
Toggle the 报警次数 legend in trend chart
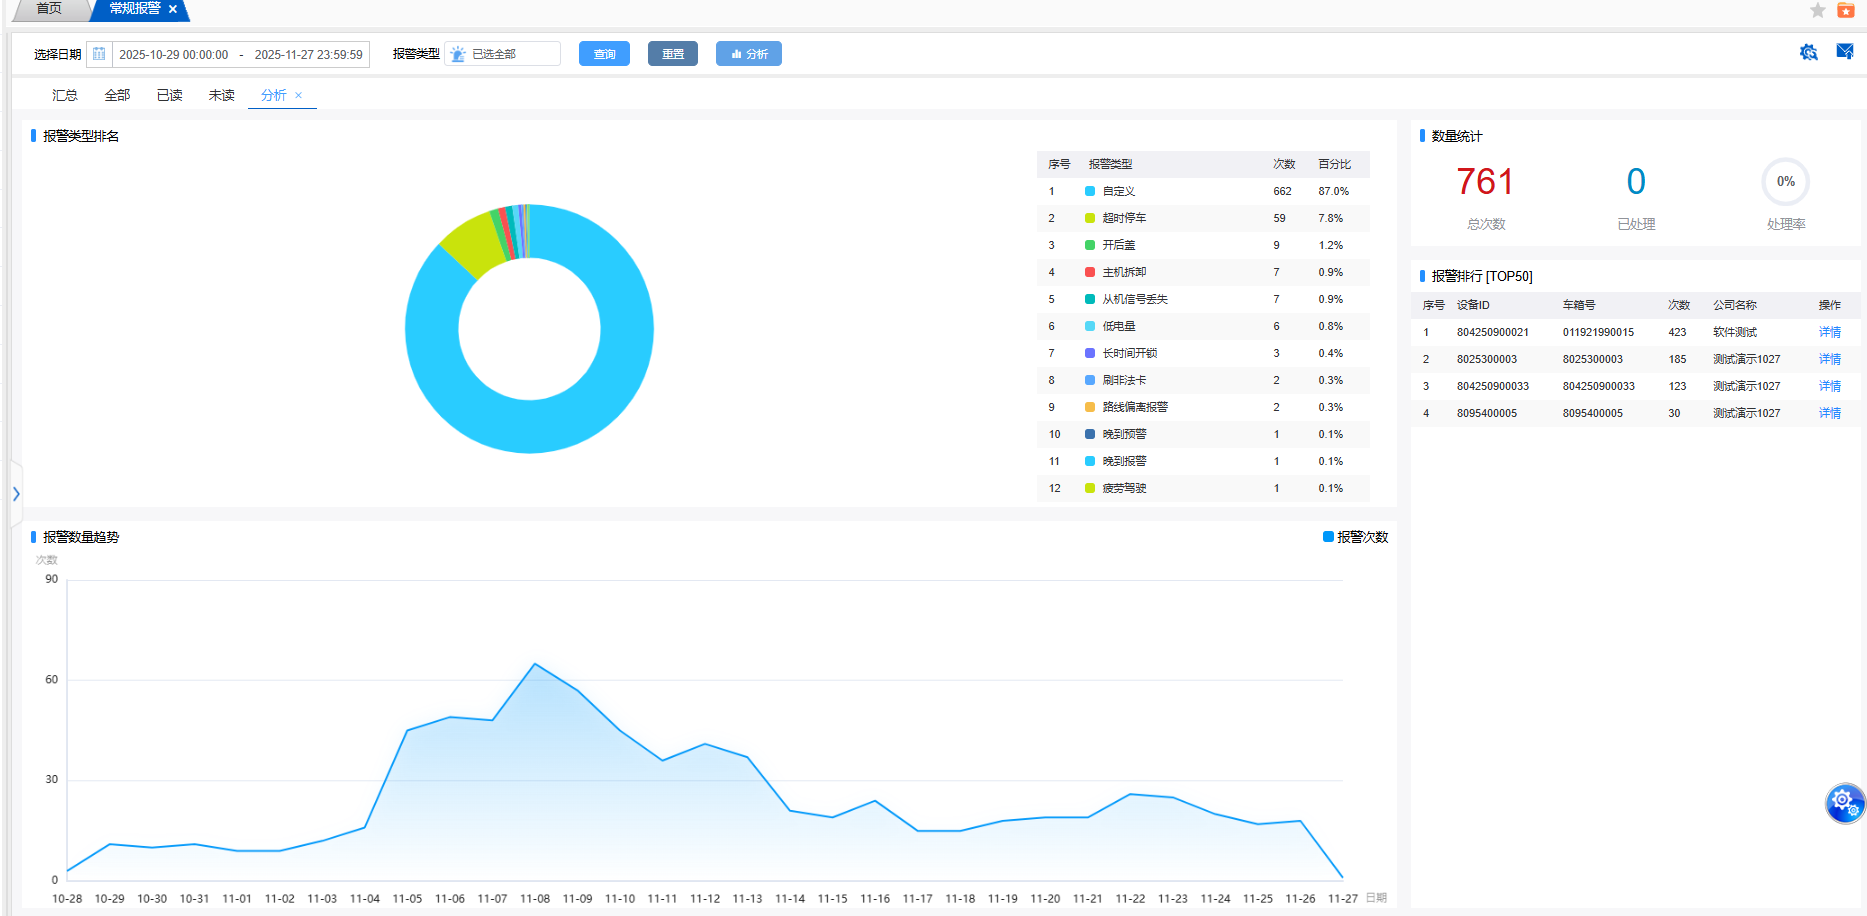tap(1355, 537)
